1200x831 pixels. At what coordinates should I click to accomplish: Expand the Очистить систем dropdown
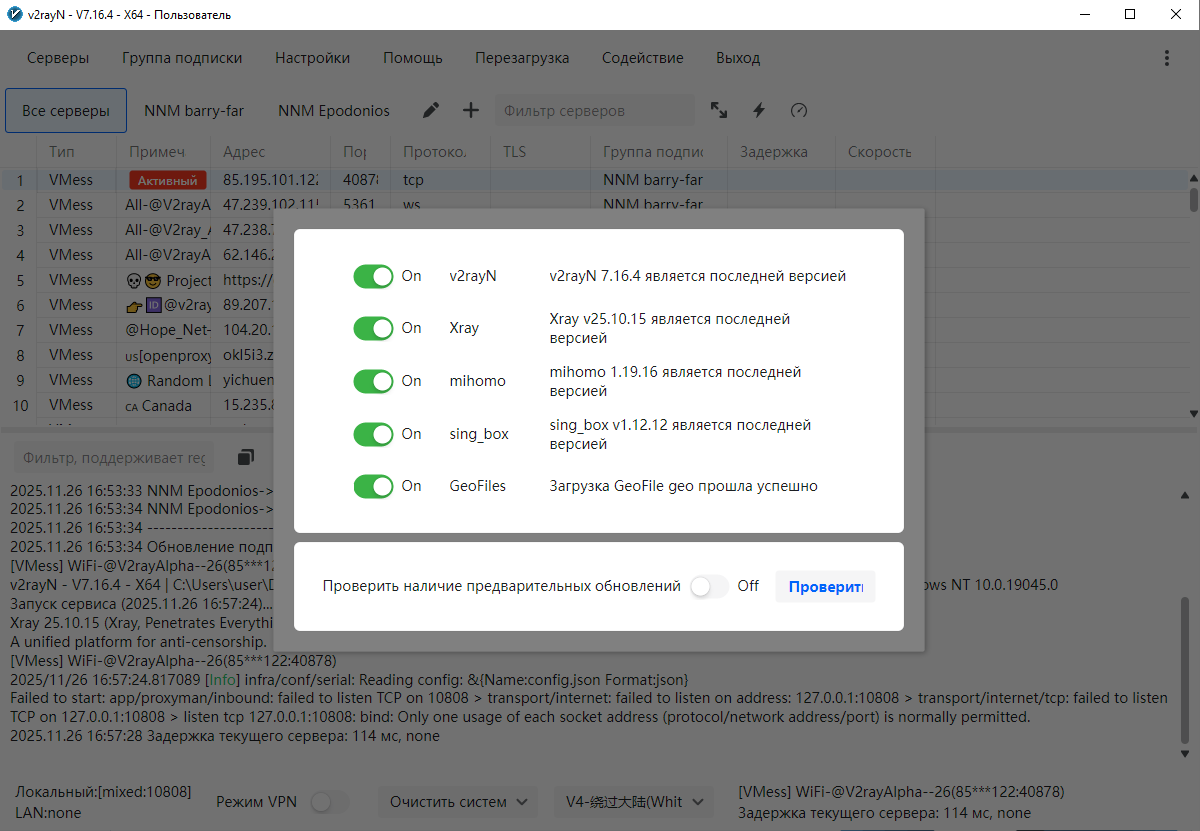point(458,802)
